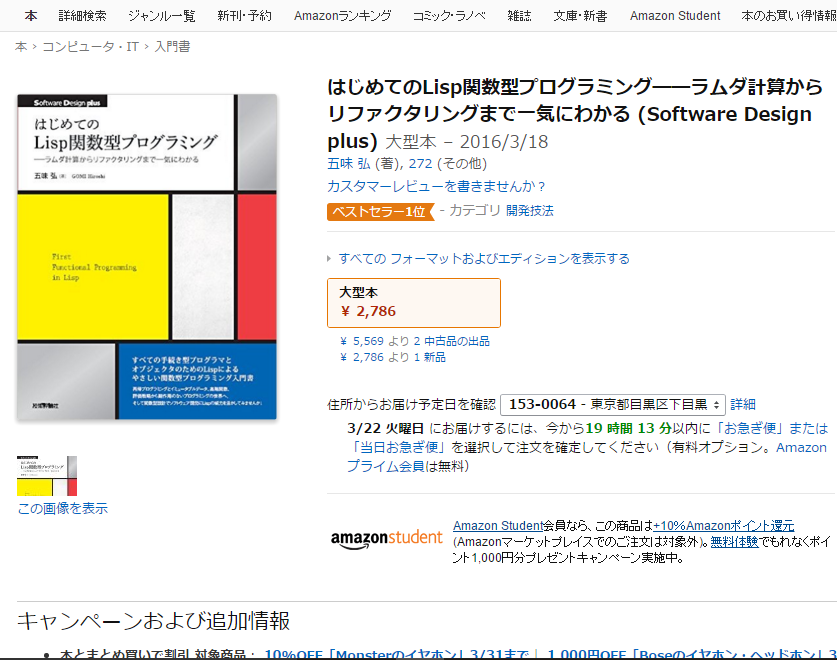Open the large book cover image
Image resolution: width=837 pixels, height=661 pixels.
pyautogui.click(x=147, y=257)
